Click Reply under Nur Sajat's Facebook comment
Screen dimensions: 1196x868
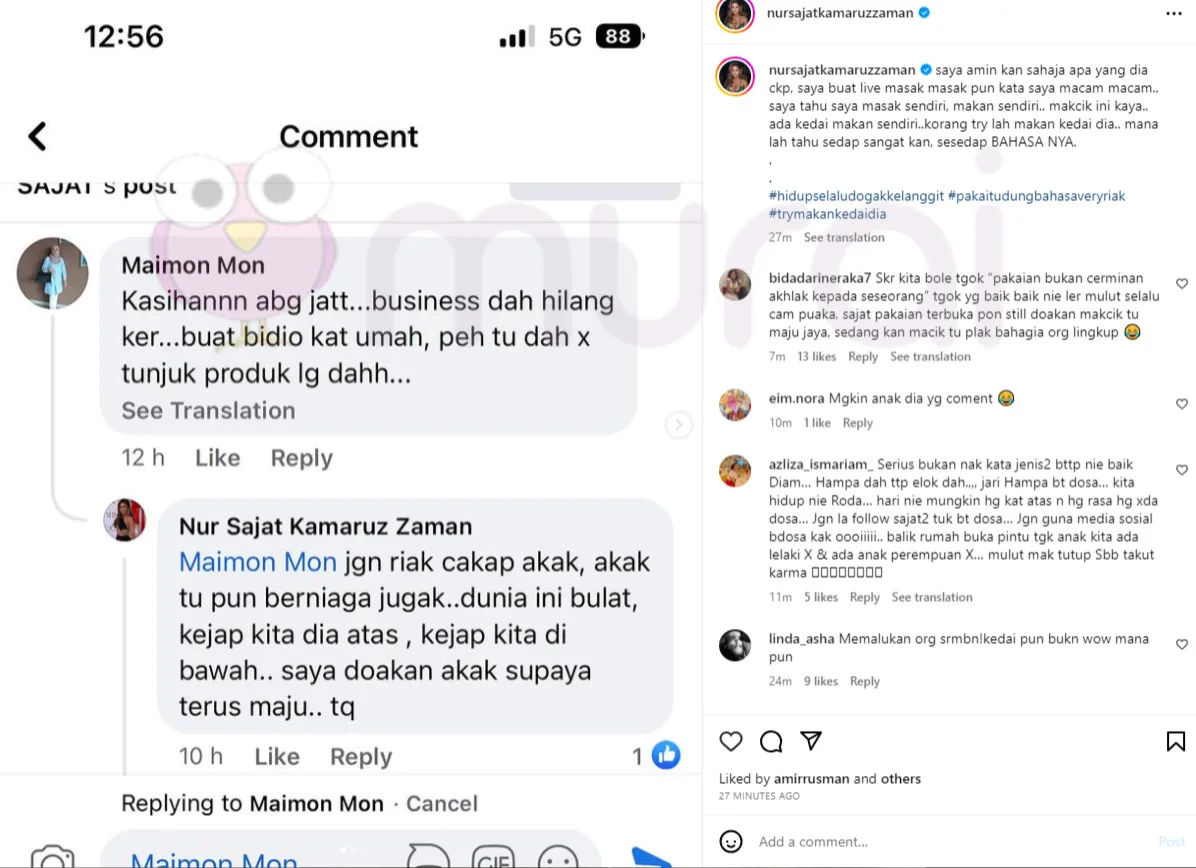(361, 757)
